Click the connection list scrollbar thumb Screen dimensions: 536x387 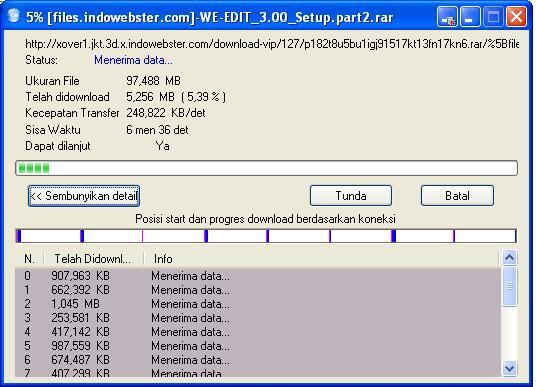[x=510, y=286]
